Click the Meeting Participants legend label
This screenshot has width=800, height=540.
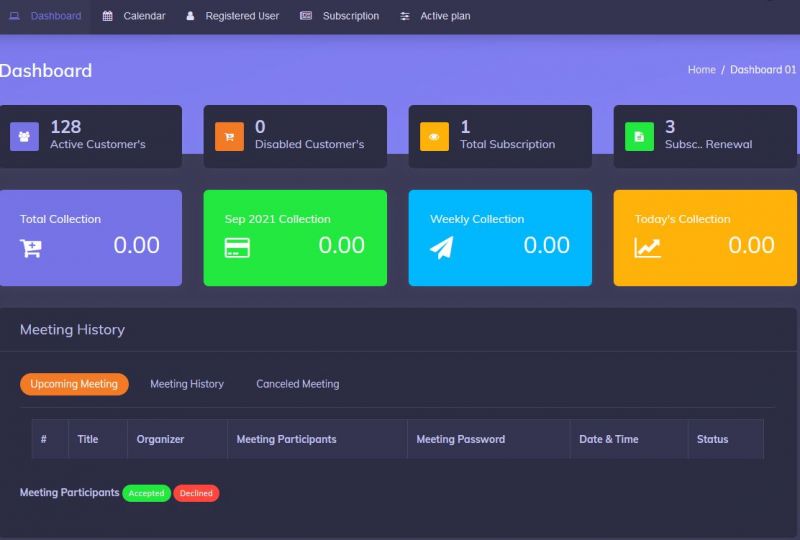click(x=69, y=493)
